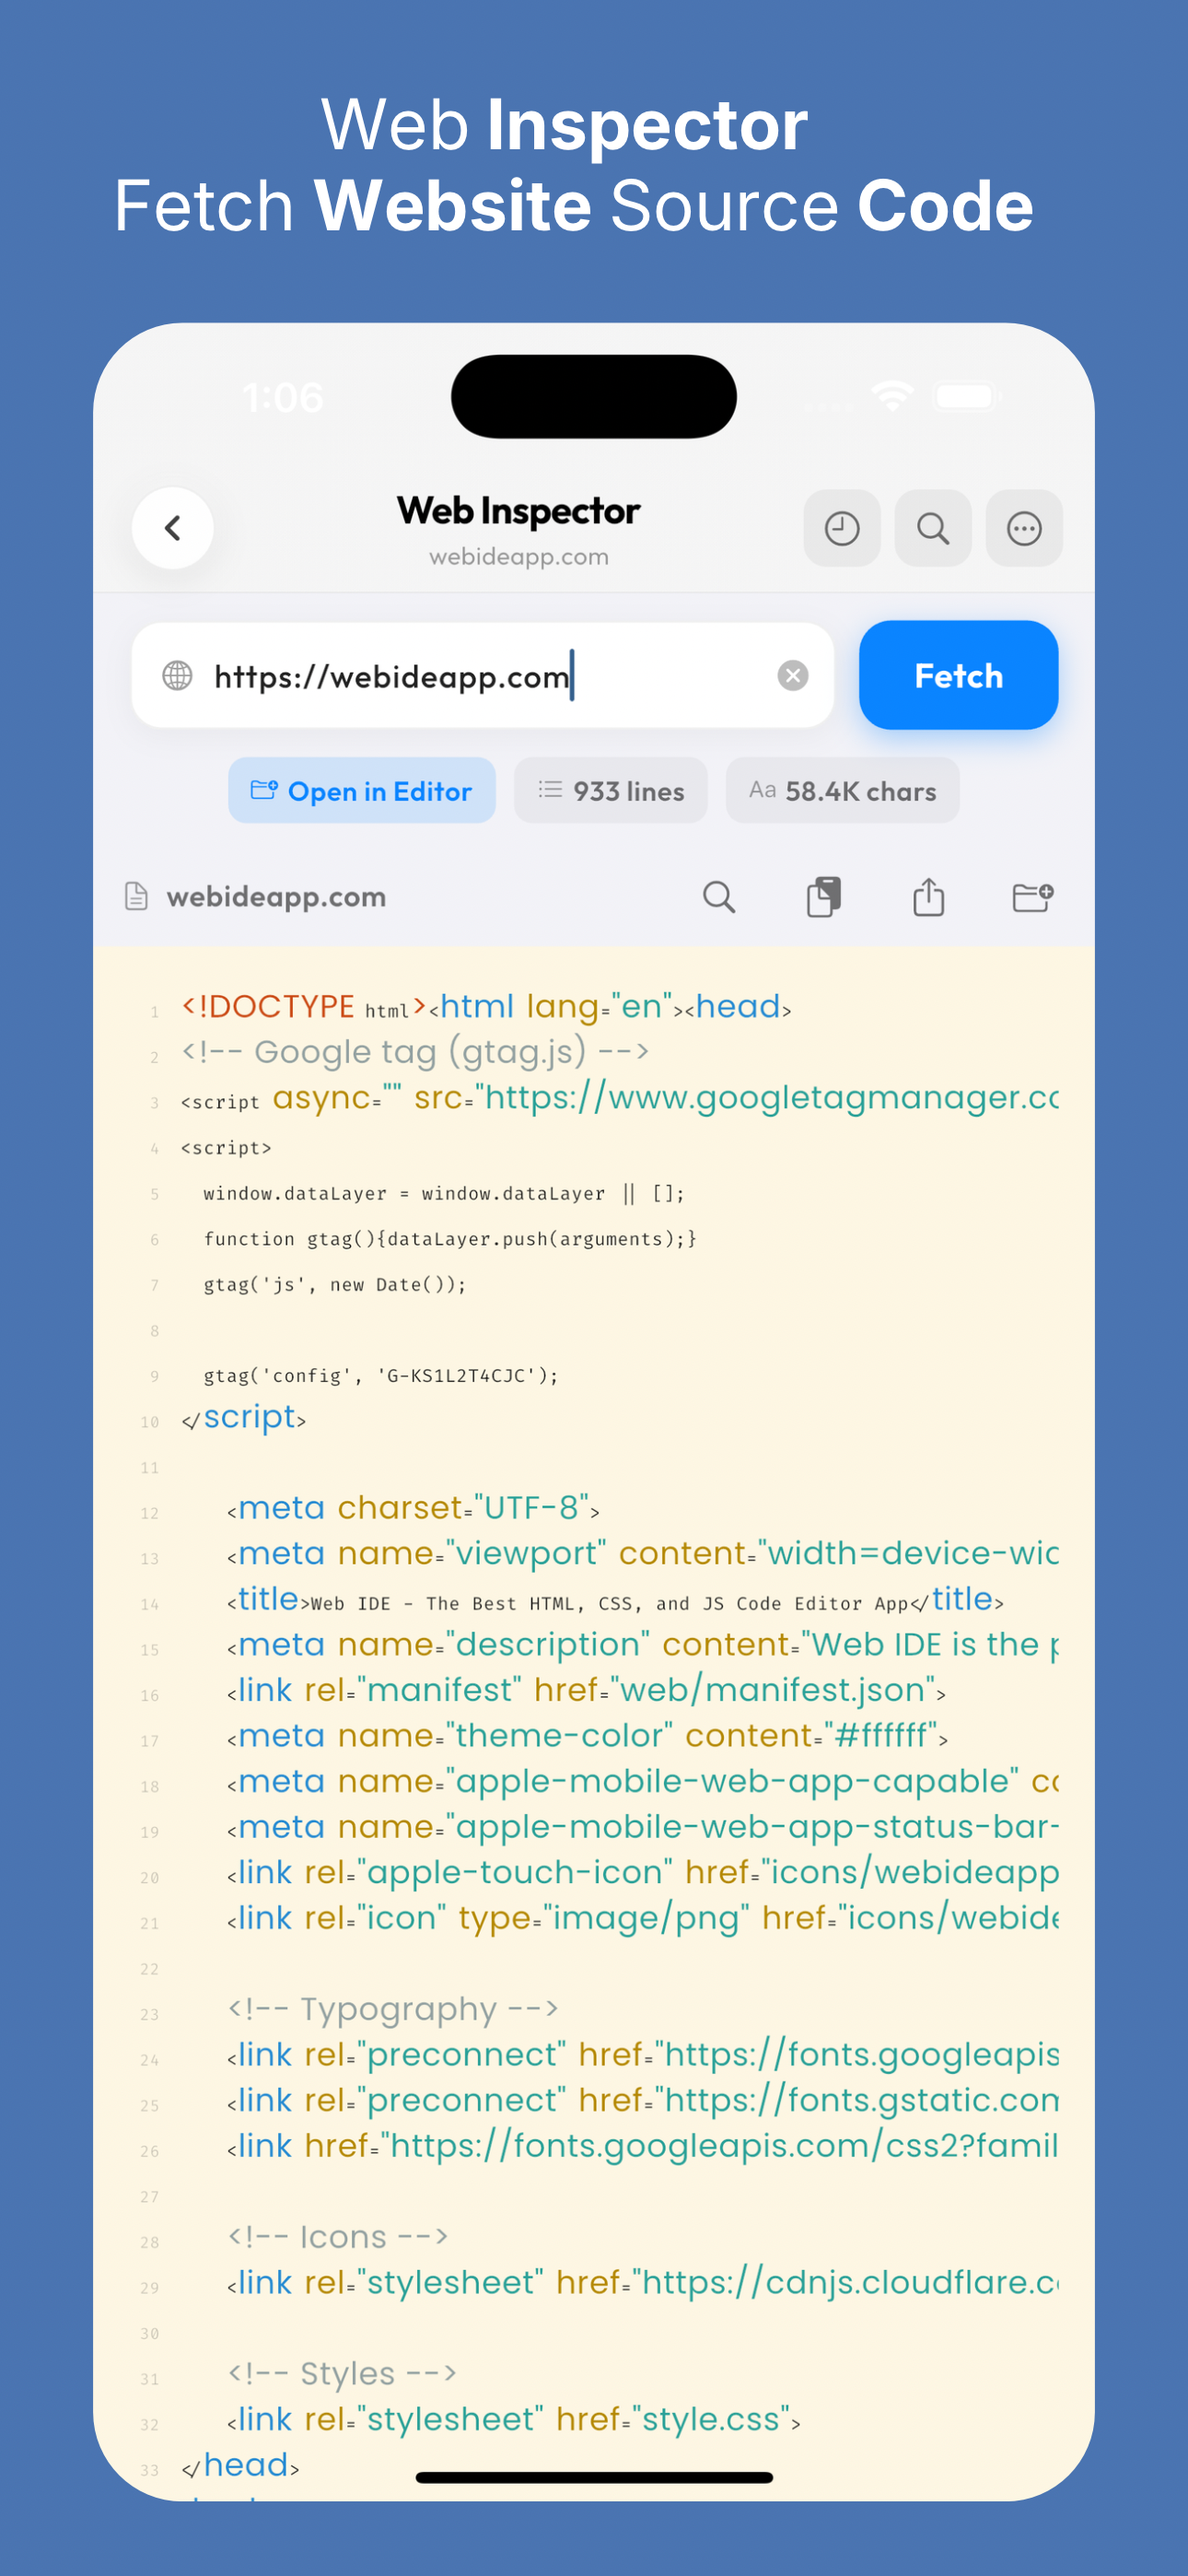Clear the URL with the X button
The width and height of the screenshot is (1188, 2576).
pyautogui.click(x=793, y=676)
